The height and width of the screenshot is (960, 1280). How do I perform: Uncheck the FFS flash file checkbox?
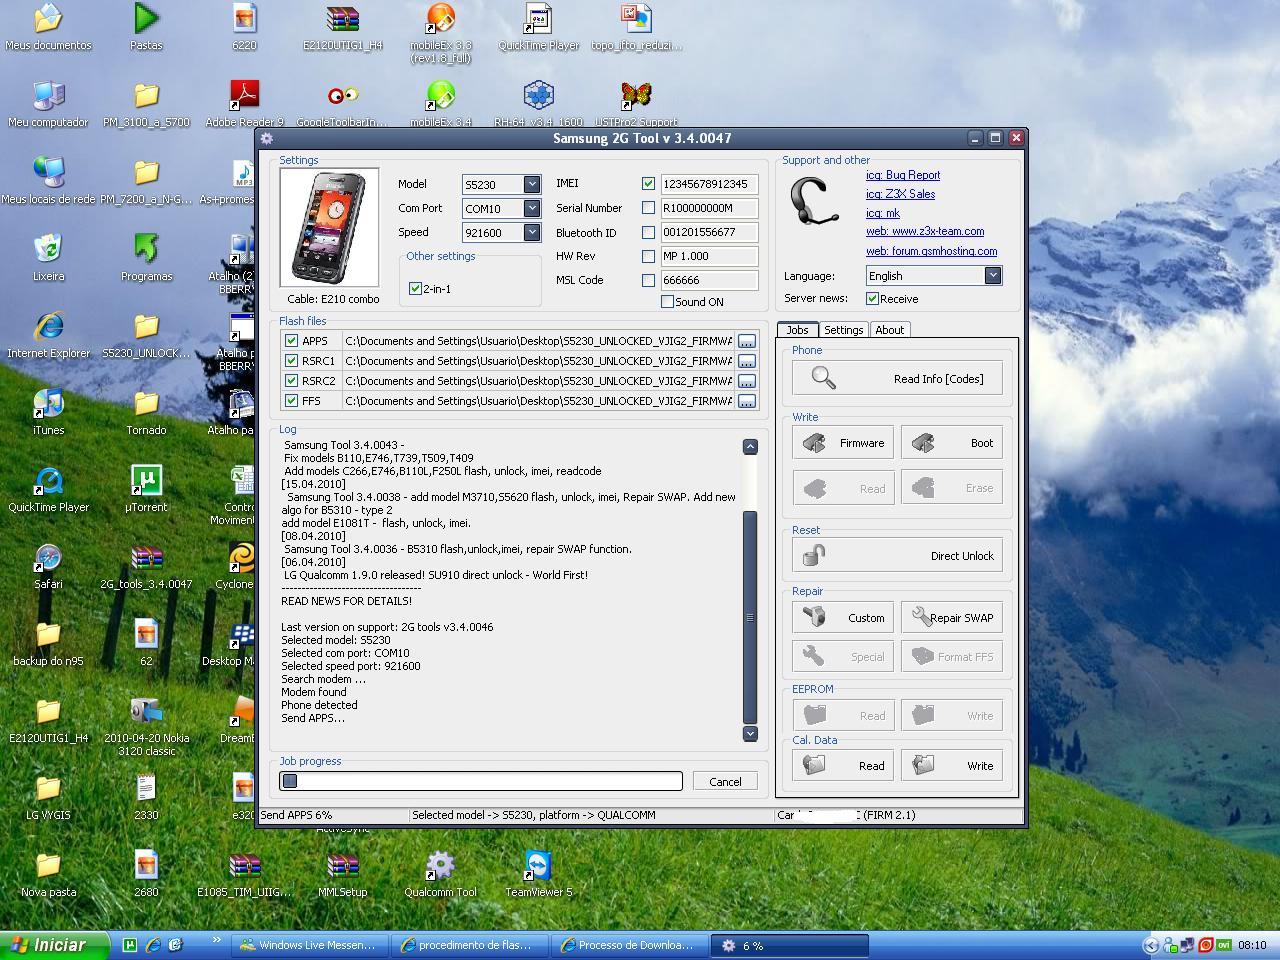[x=291, y=401]
